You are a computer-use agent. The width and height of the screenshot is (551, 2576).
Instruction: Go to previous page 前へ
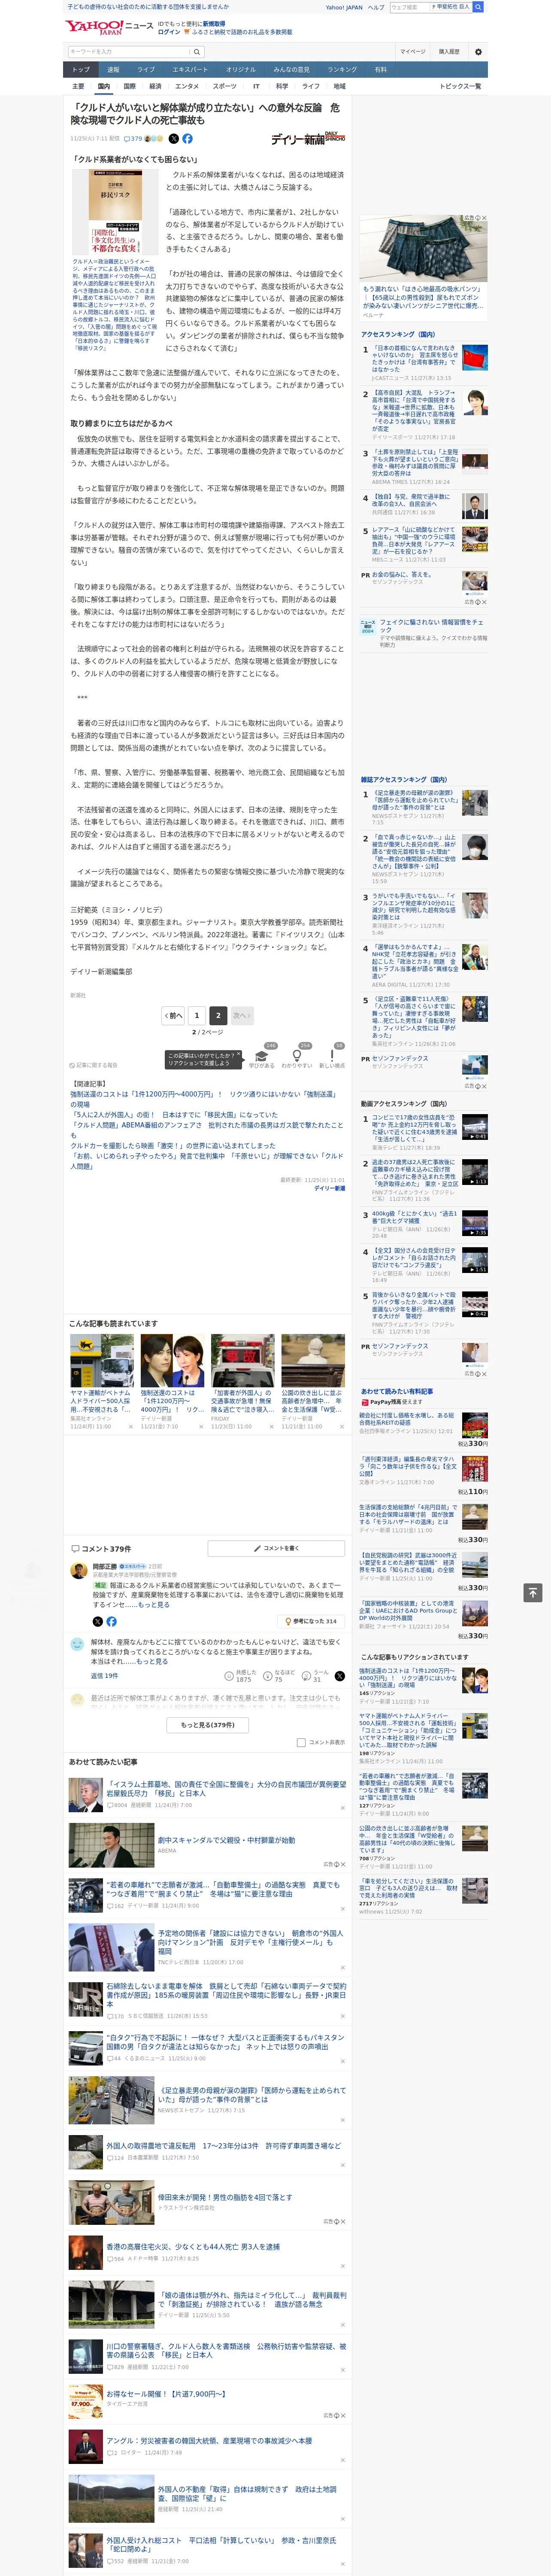click(173, 1015)
